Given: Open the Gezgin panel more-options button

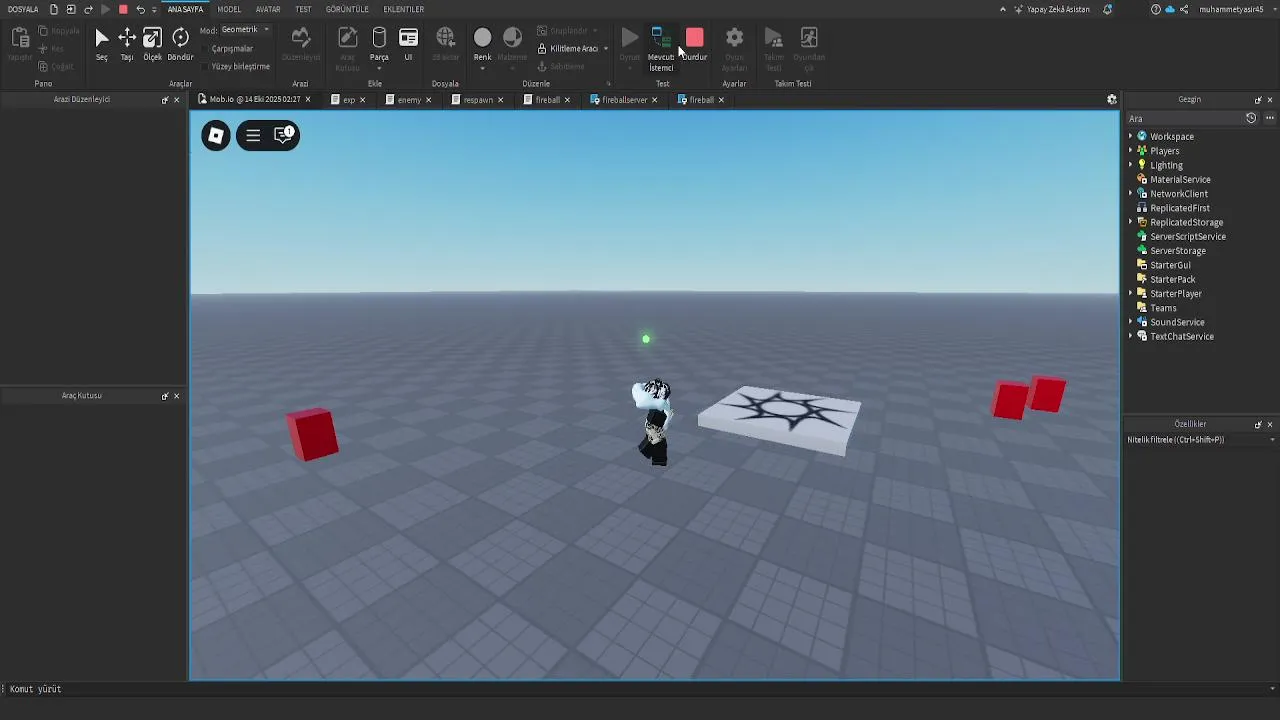Looking at the screenshot, I should click(x=1271, y=118).
